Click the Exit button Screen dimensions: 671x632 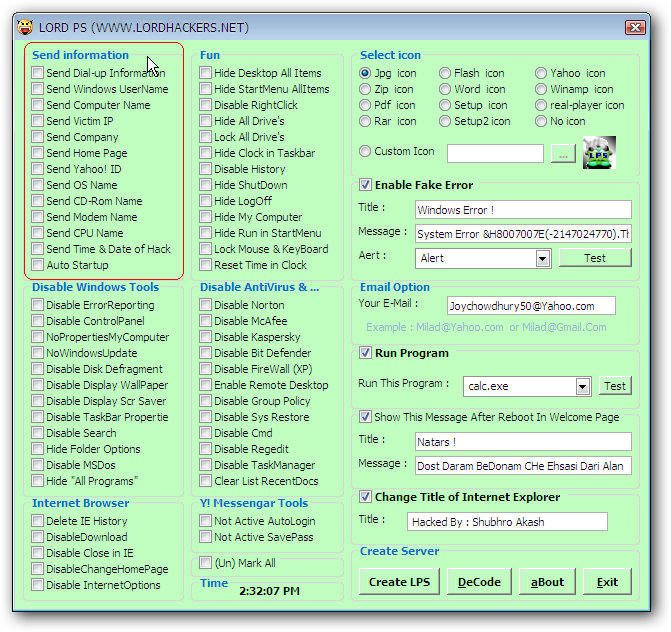[607, 582]
